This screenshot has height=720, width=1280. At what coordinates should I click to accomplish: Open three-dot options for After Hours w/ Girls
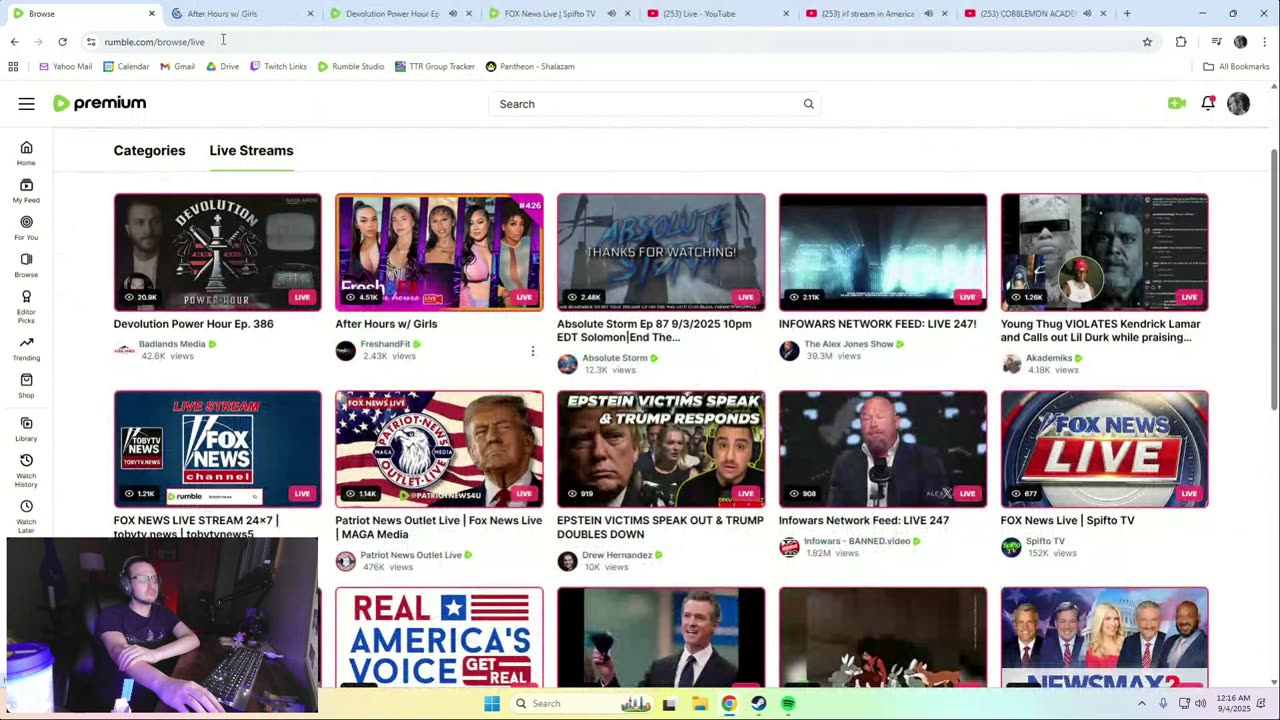pyautogui.click(x=532, y=351)
